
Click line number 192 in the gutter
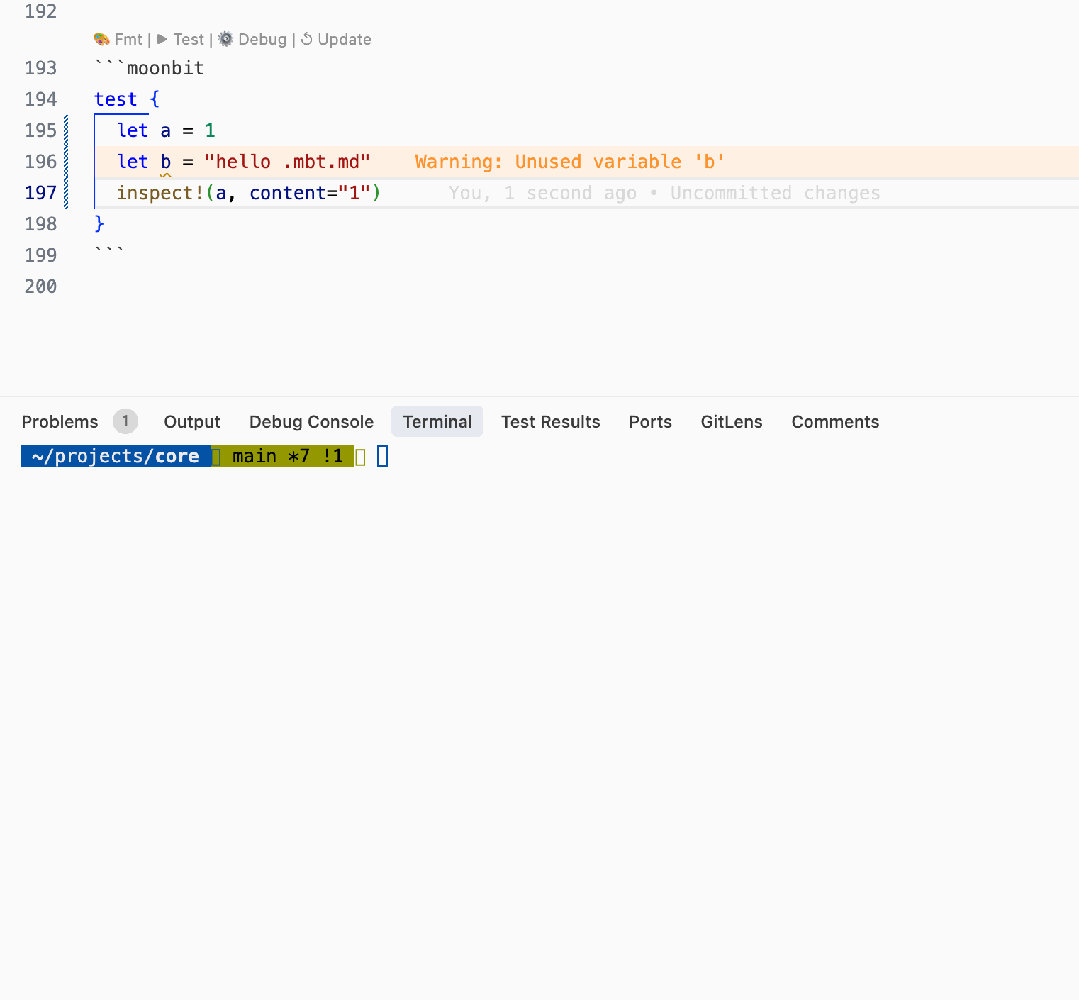click(41, 12)
